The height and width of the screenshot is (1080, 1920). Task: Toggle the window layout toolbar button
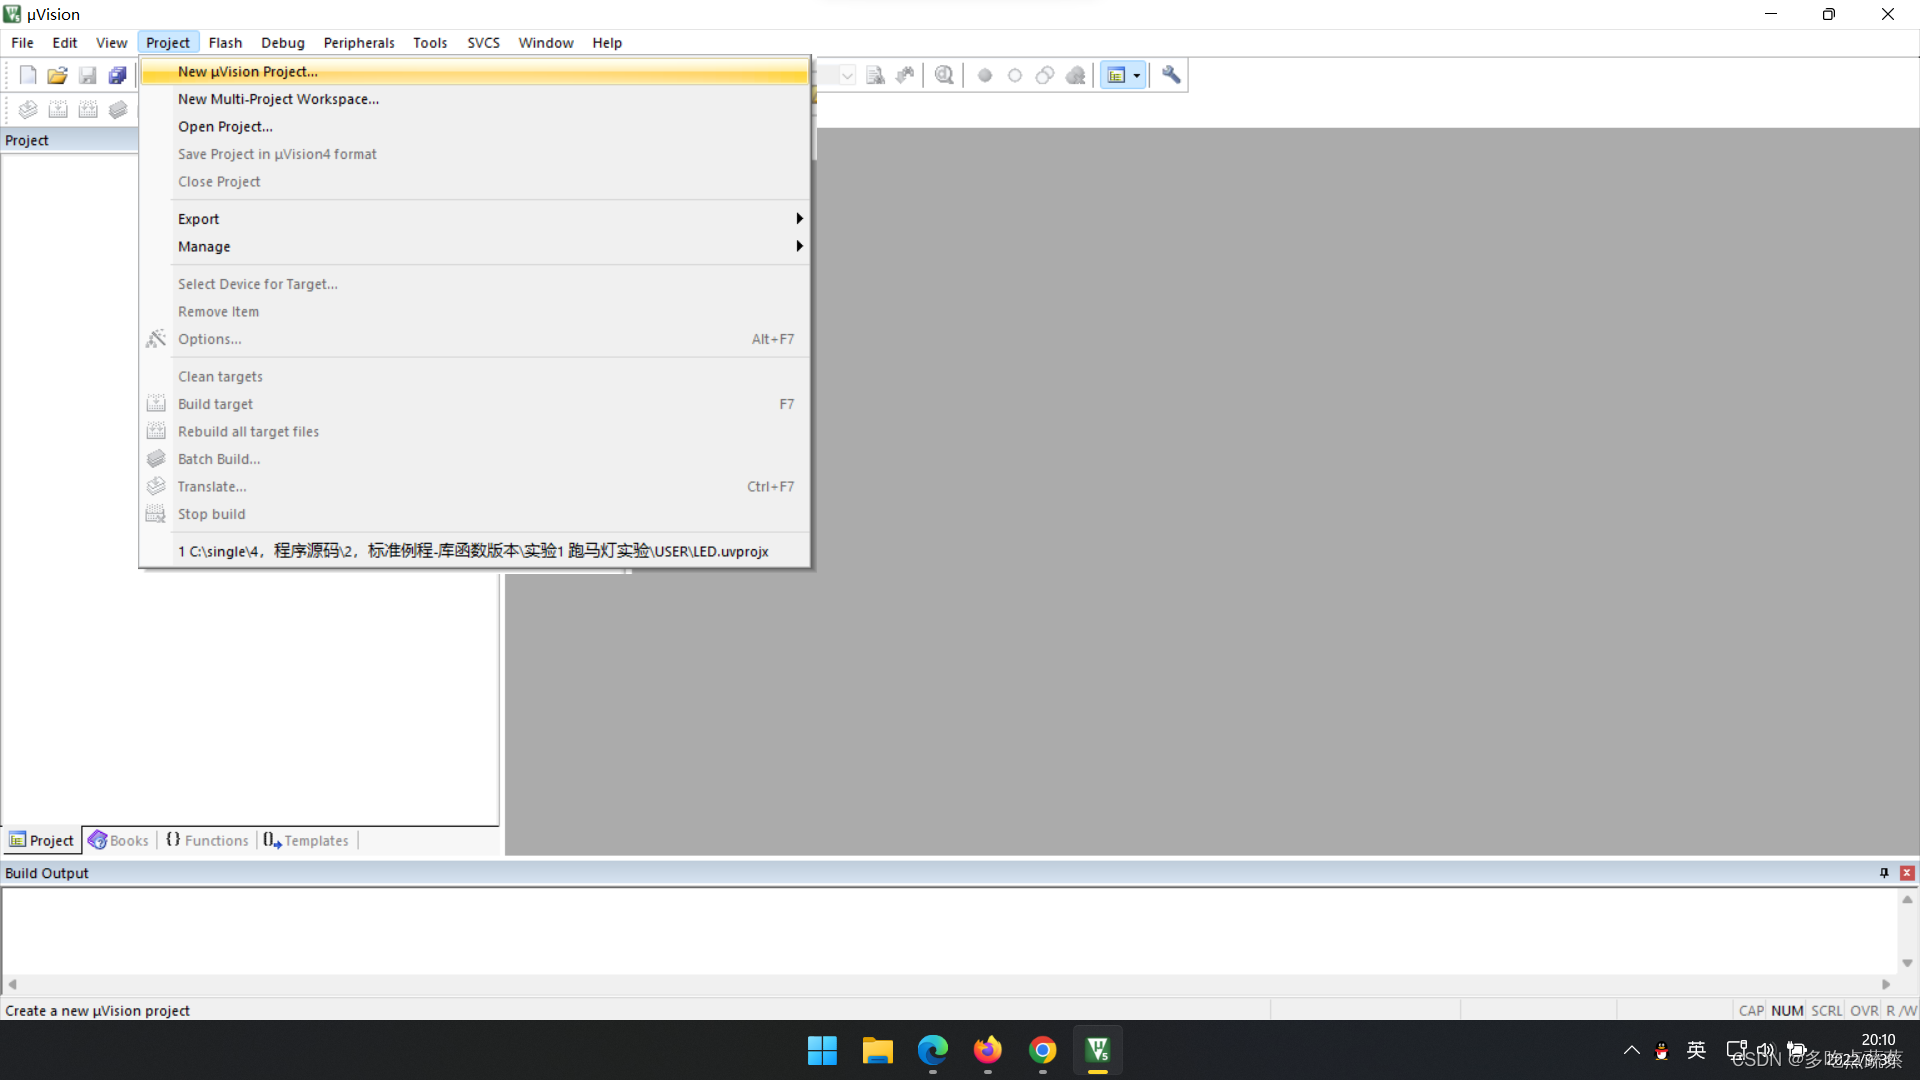point(1116,75)
